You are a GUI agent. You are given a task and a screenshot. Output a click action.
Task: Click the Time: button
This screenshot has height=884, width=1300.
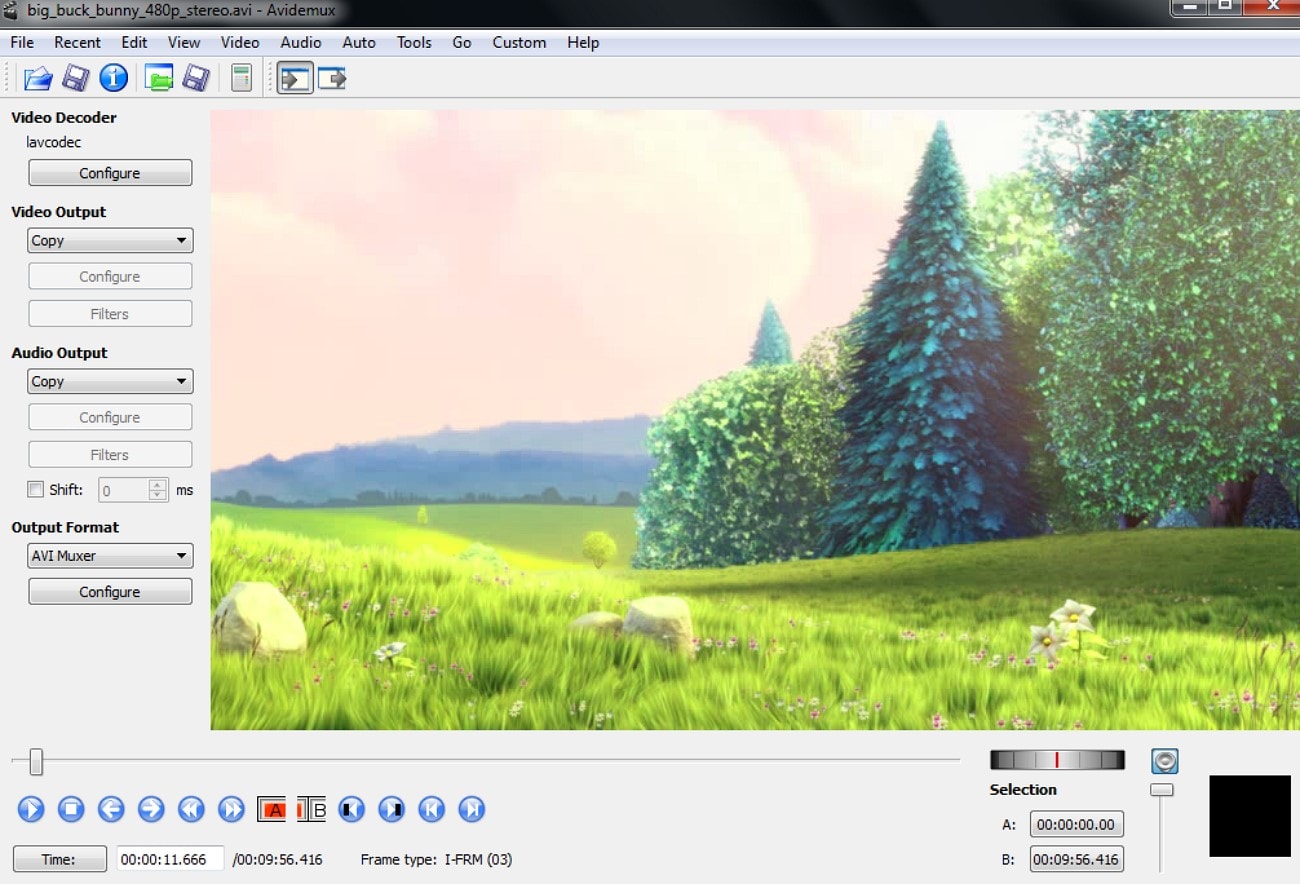point(60,859)
